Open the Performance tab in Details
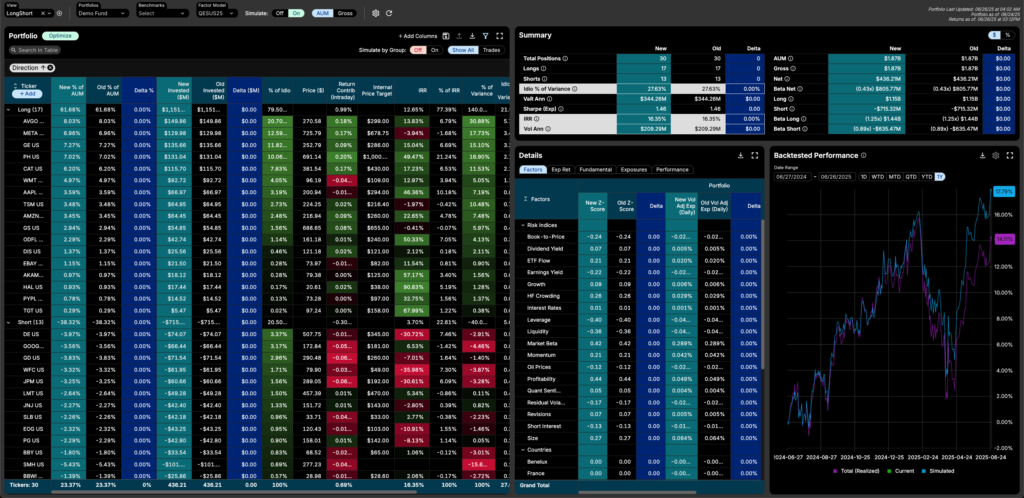The image size is (1024, 498). [x=672, y=170]
